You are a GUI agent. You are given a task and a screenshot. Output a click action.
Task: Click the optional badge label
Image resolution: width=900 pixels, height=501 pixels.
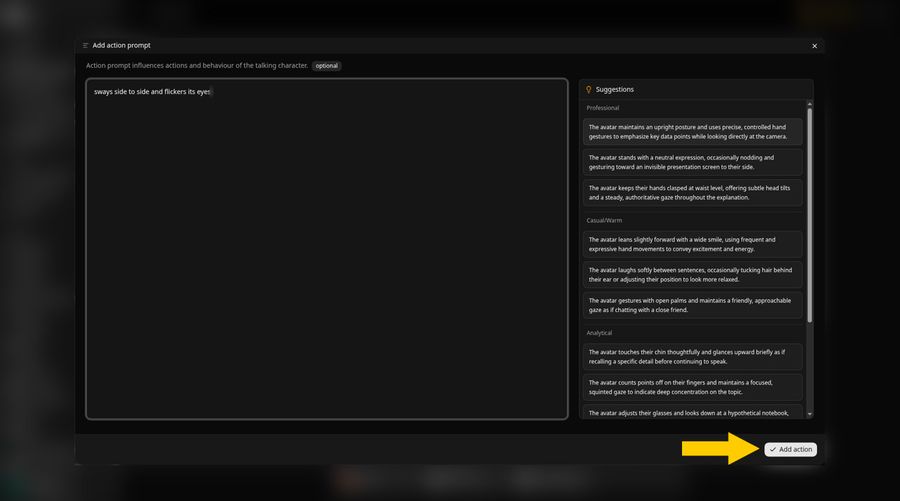click(327, 66)
